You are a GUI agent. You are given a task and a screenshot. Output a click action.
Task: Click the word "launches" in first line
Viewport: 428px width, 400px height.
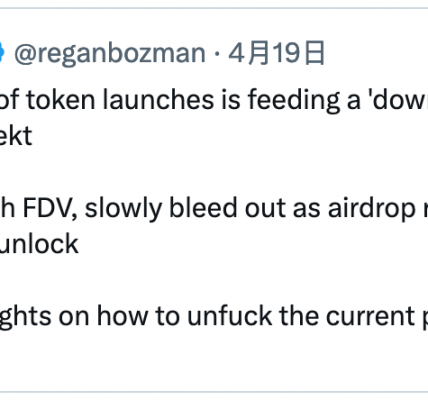point(158,100)
